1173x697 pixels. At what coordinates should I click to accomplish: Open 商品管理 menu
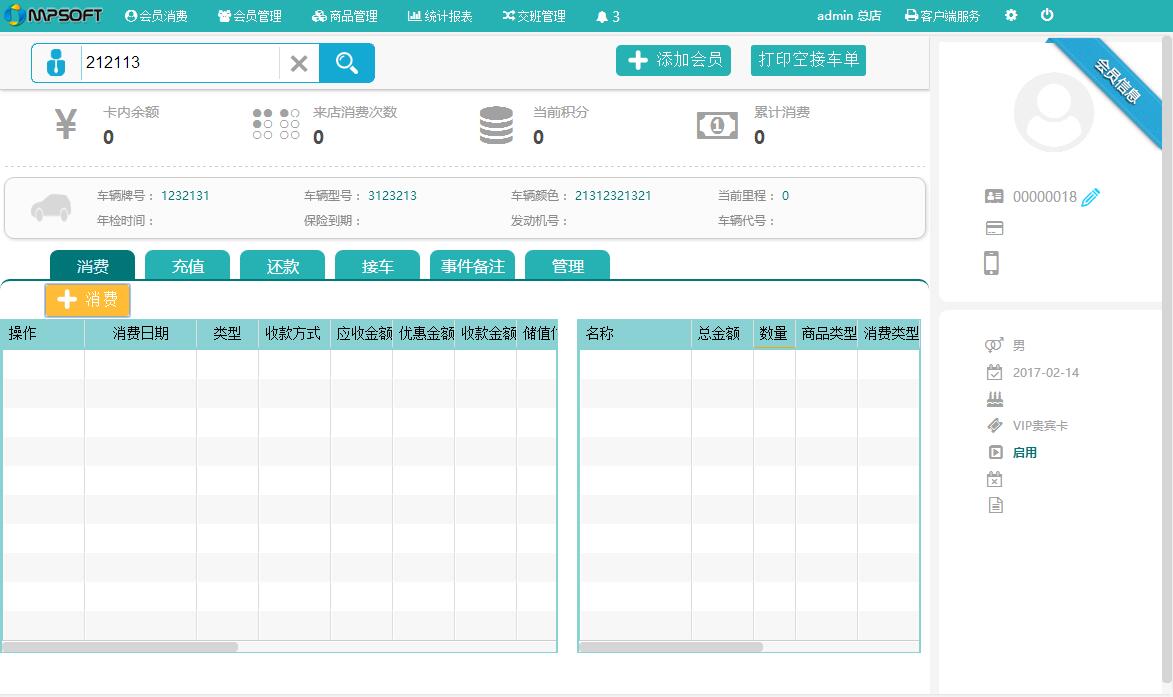click(x=344, y=16)
